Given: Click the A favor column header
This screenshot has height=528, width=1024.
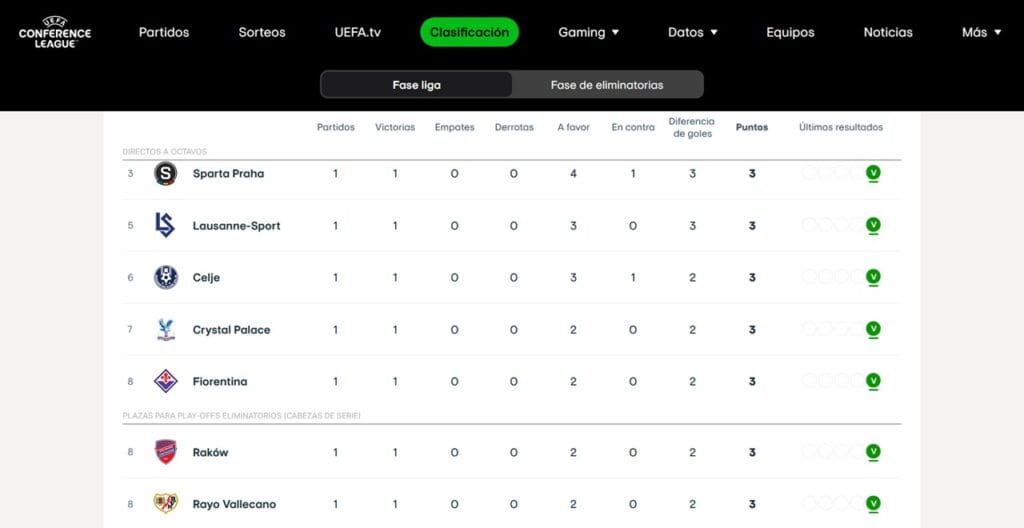Looking at the screenshot, I should pos(573,127).
